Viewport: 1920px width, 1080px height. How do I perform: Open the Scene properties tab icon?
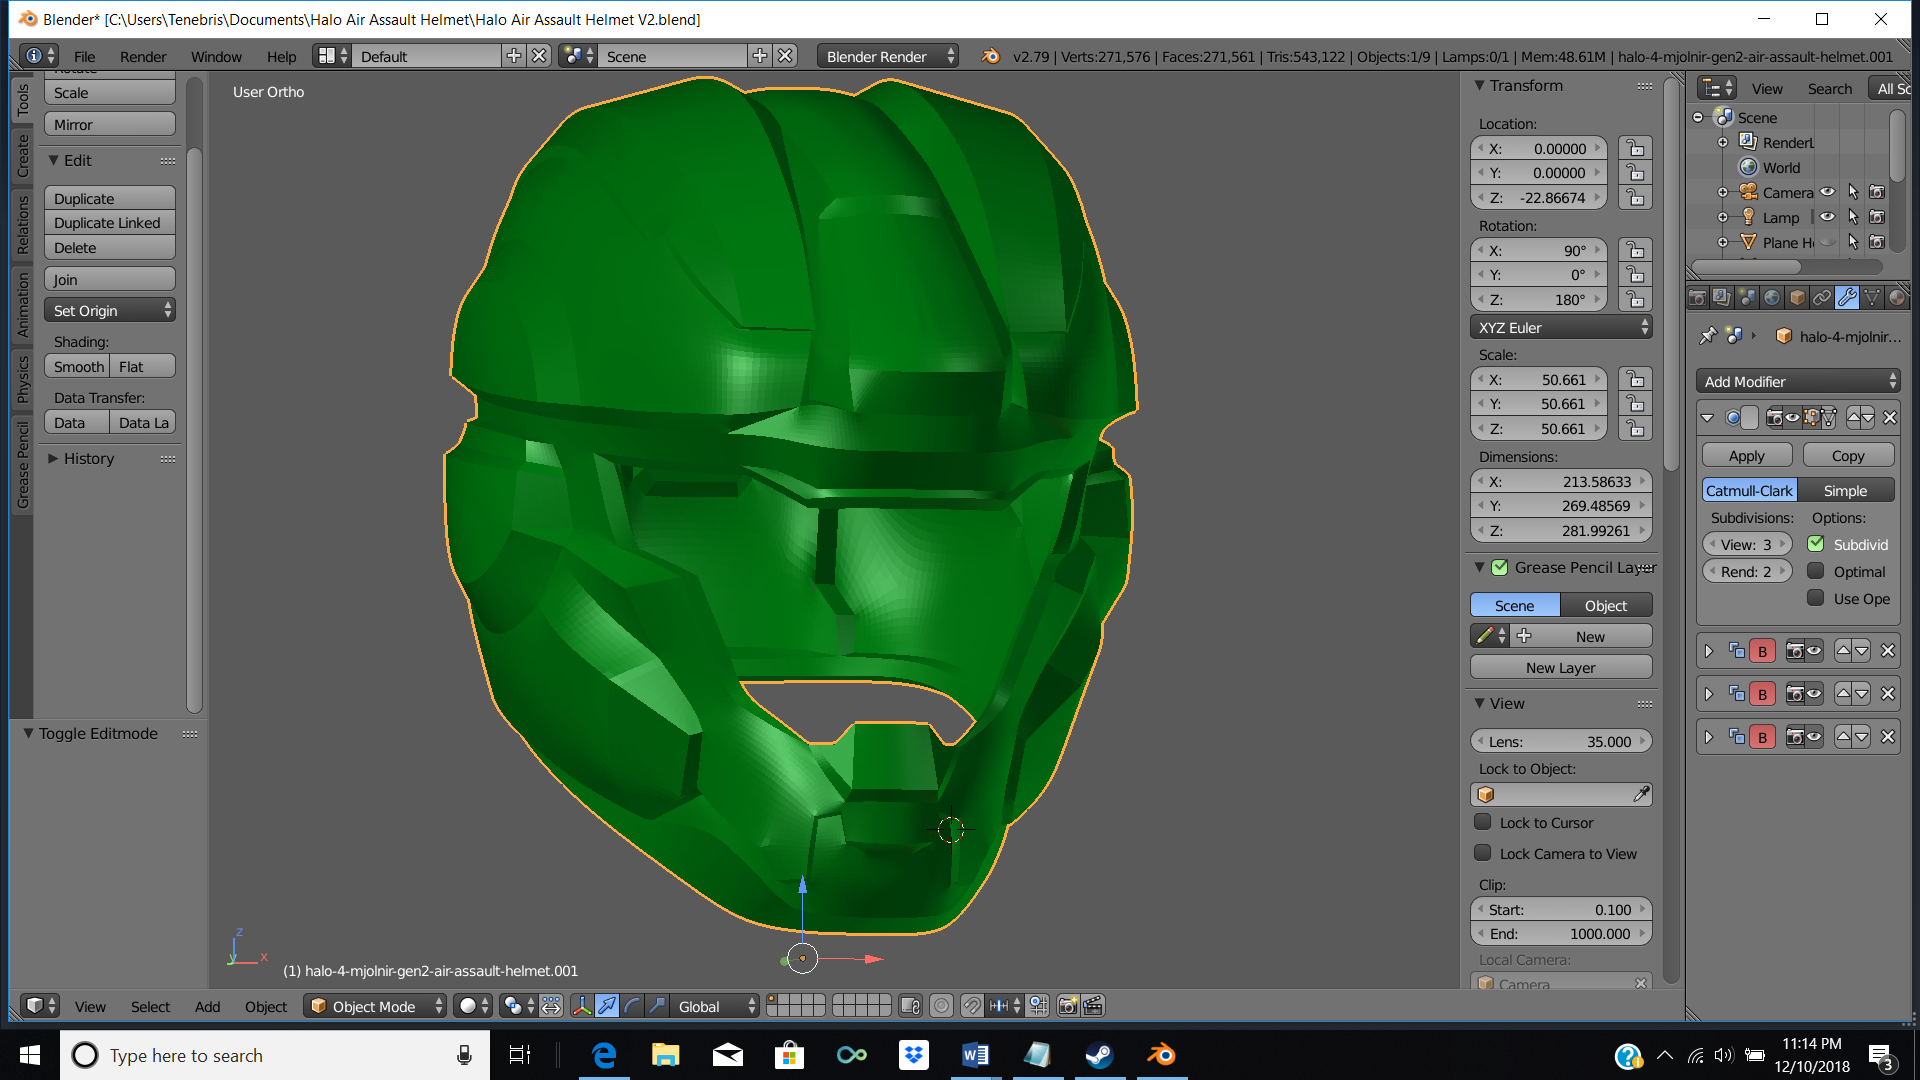[x=1747, y=297]
